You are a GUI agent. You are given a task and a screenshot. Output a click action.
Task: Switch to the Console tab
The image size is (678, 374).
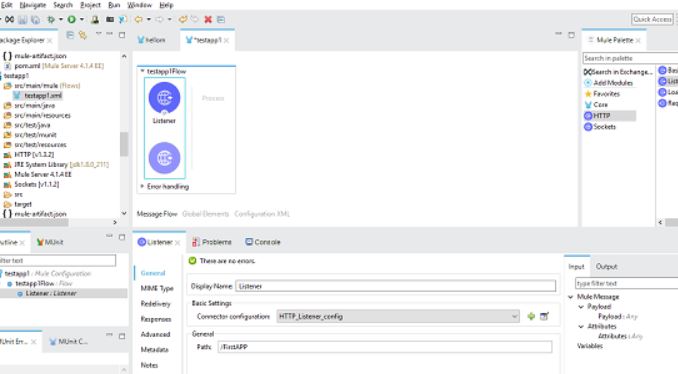click(x=263, y=242)
